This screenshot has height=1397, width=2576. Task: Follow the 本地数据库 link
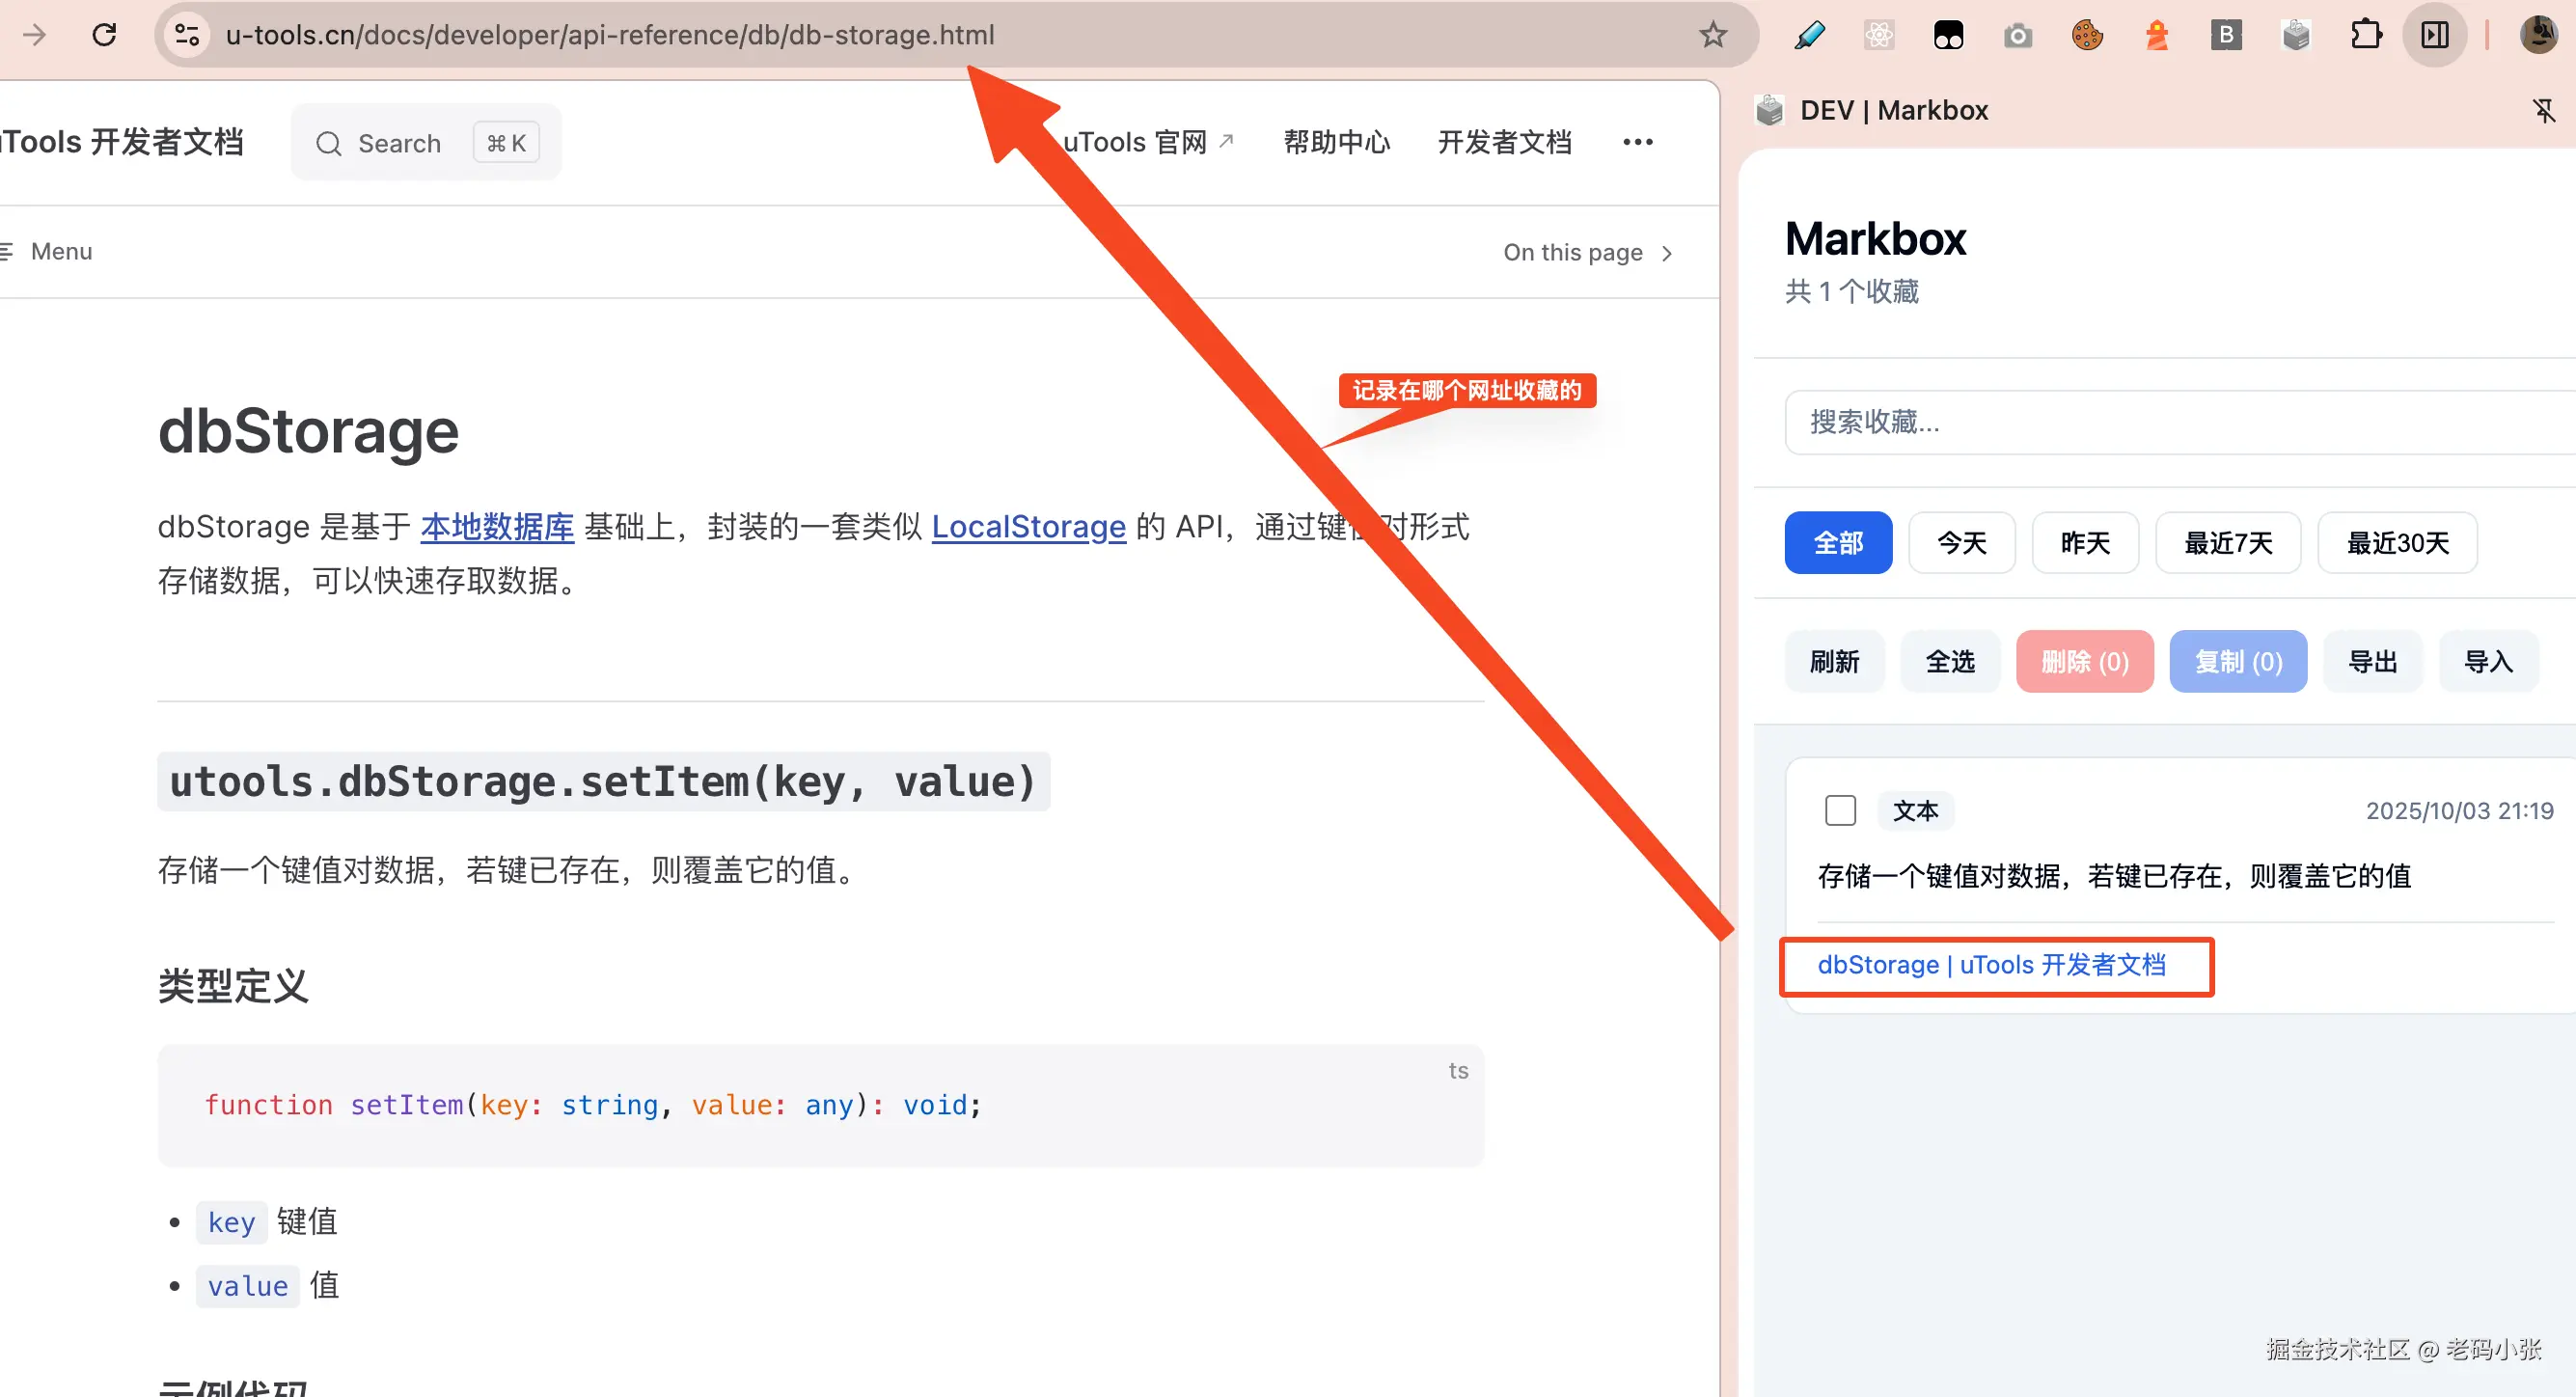497,527
